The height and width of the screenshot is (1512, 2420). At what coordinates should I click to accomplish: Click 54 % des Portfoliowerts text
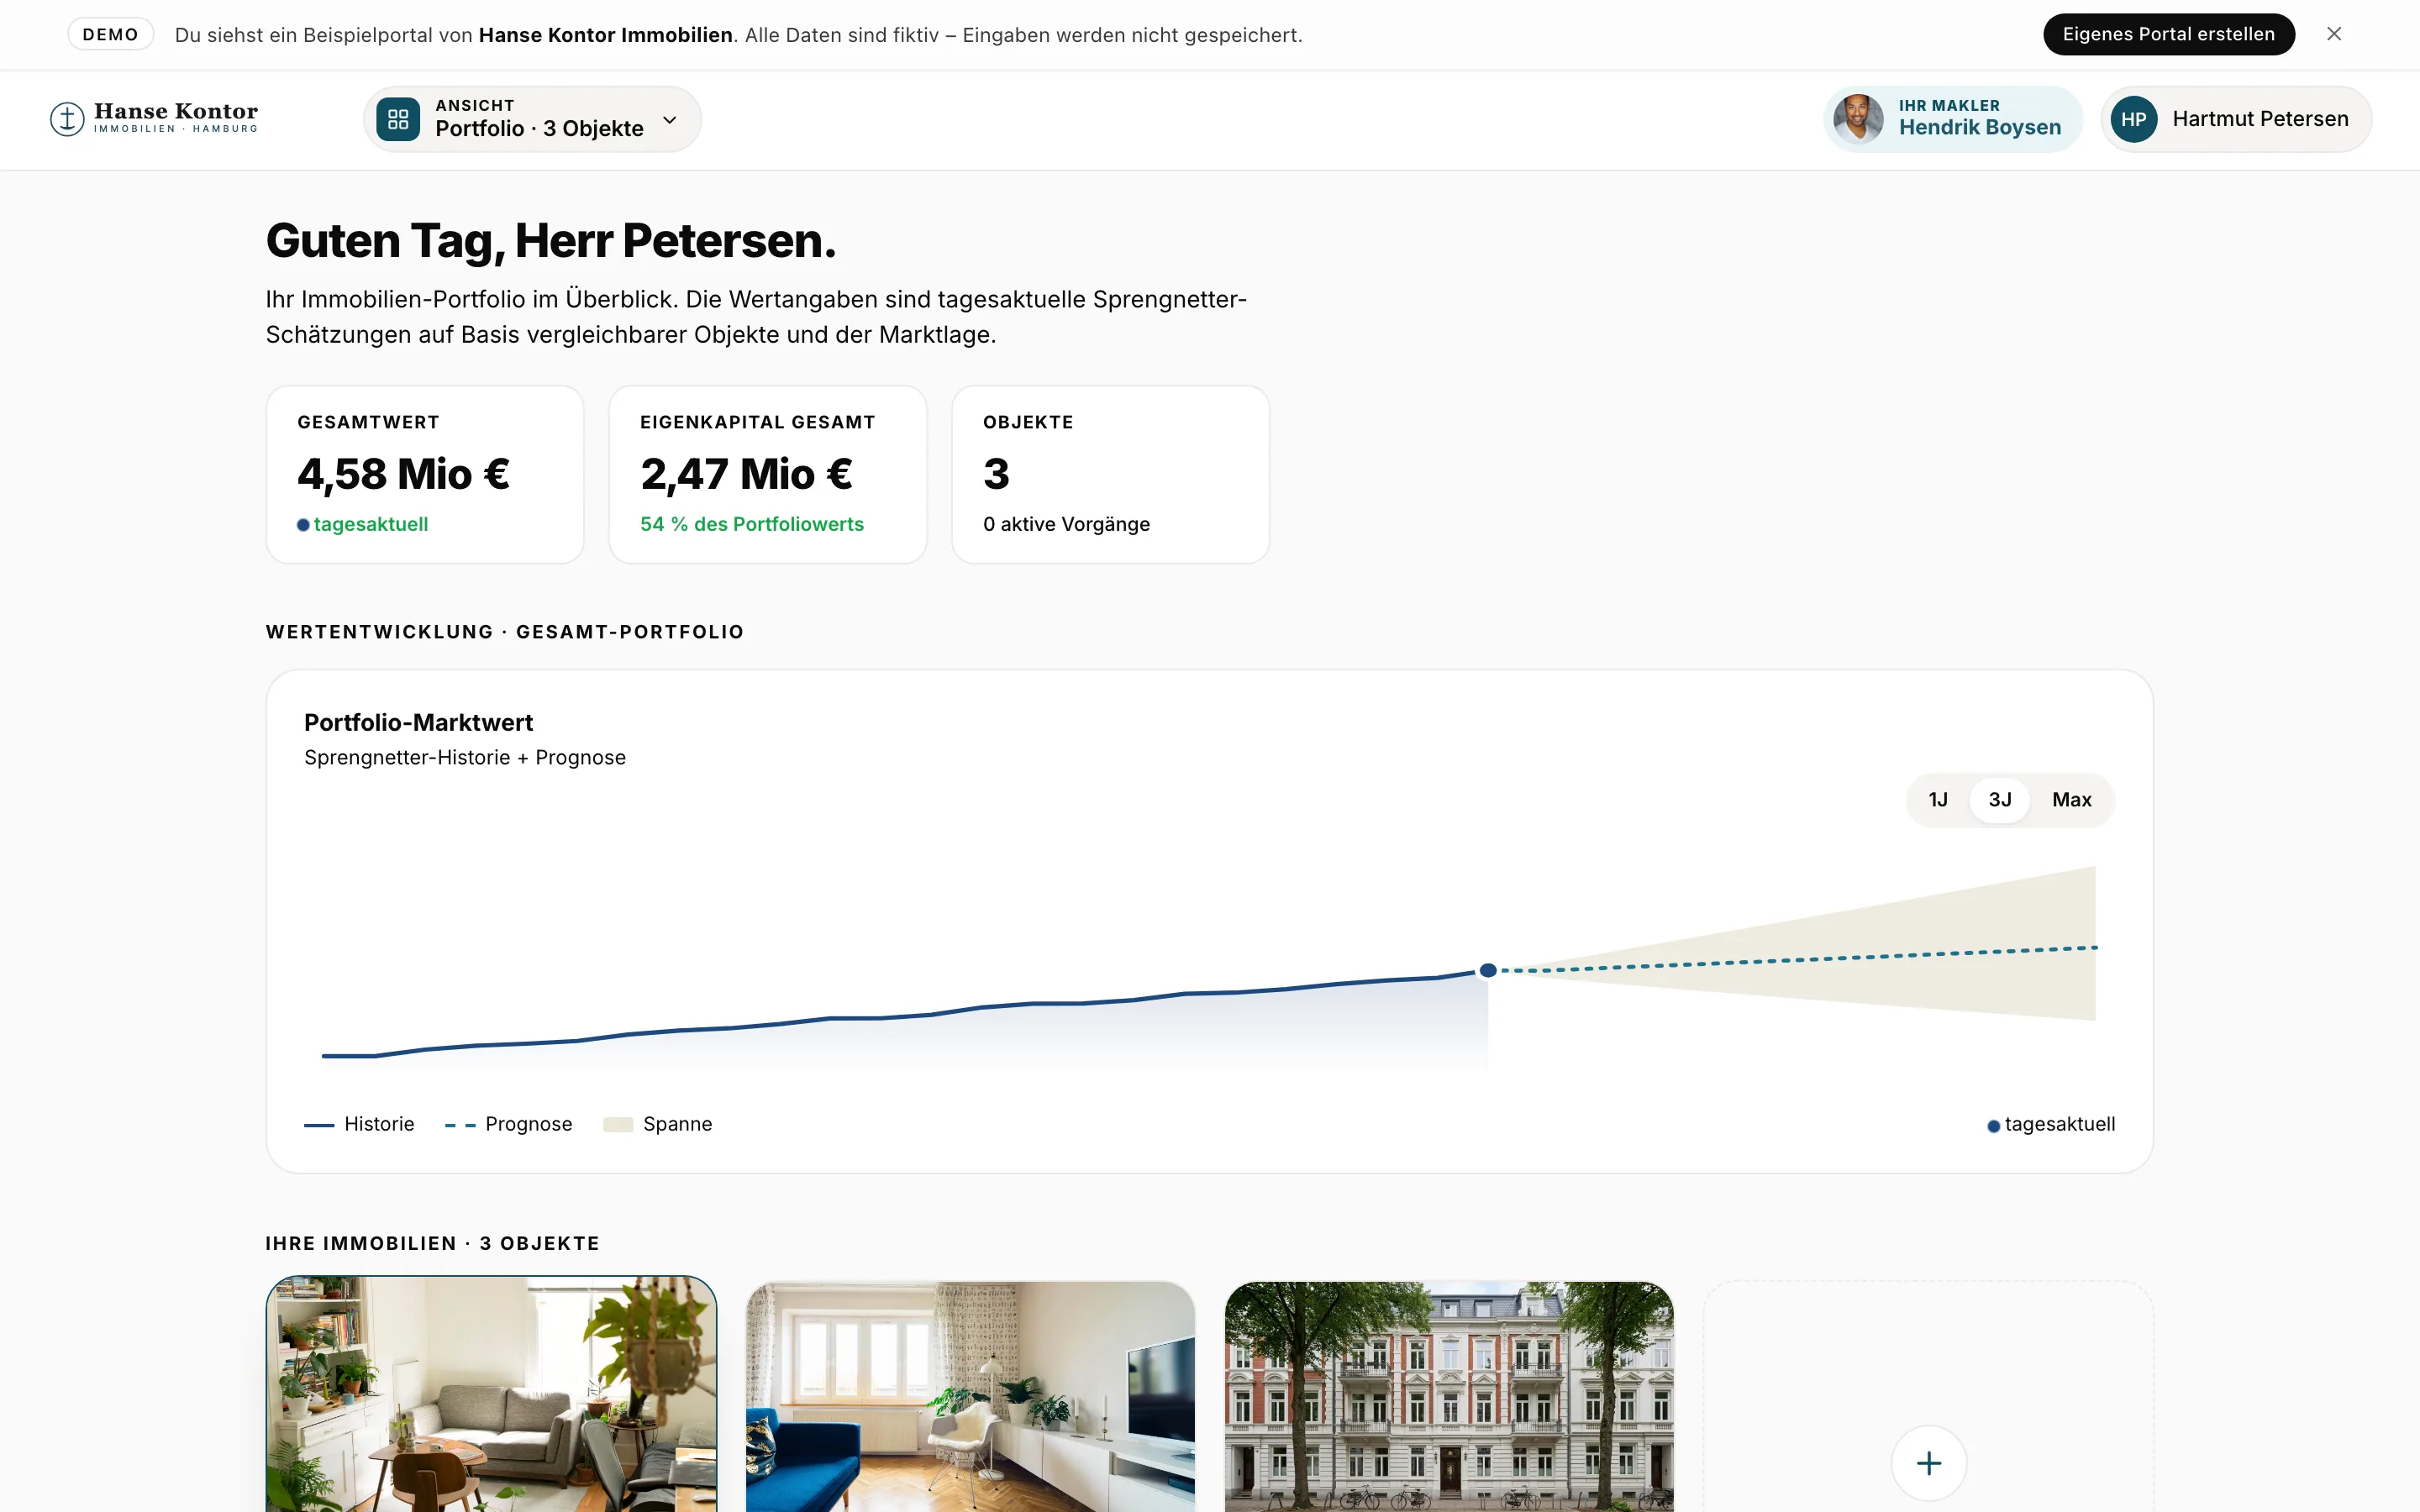(x=752, y=524)
